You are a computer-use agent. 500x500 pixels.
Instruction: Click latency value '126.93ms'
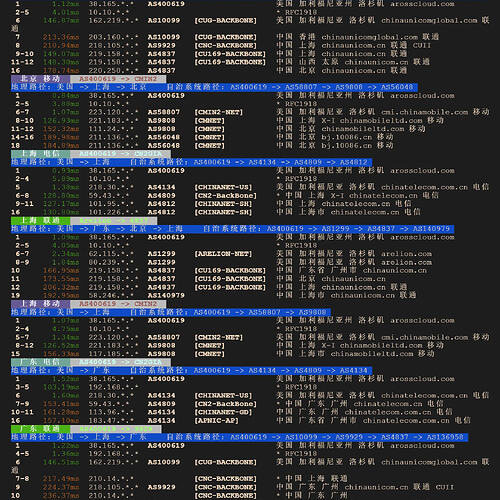[x=61, y=120]
